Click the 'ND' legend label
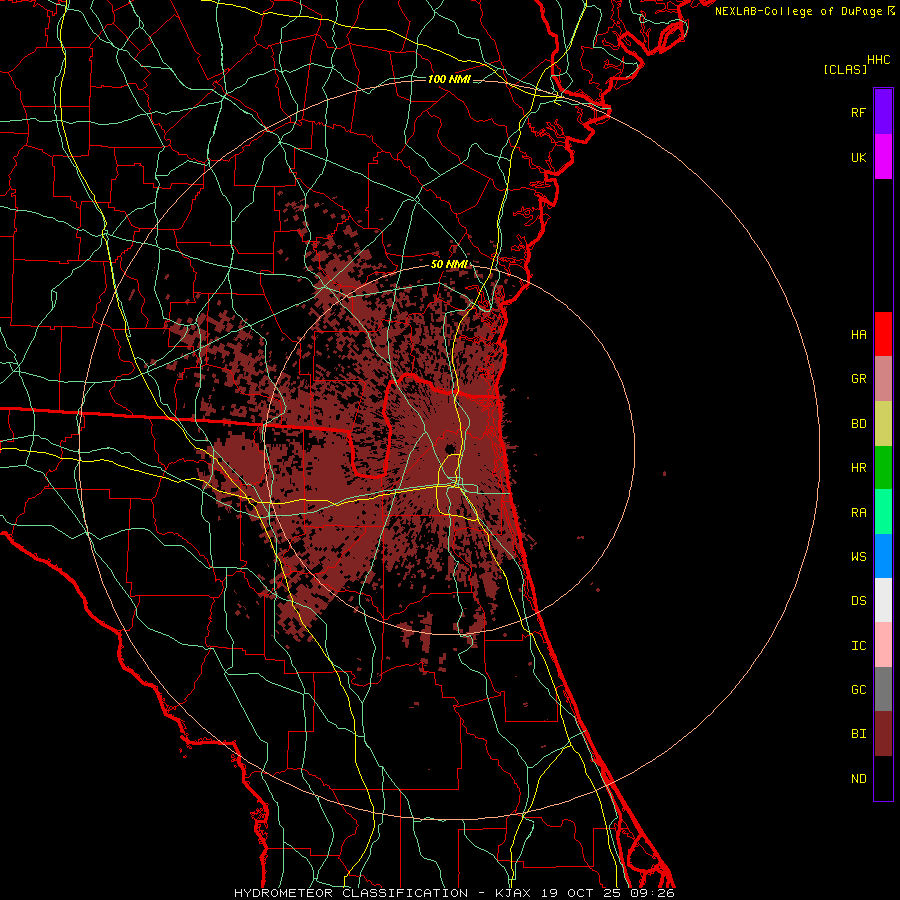This screenshot has height=900, width=900. [858, 779]
